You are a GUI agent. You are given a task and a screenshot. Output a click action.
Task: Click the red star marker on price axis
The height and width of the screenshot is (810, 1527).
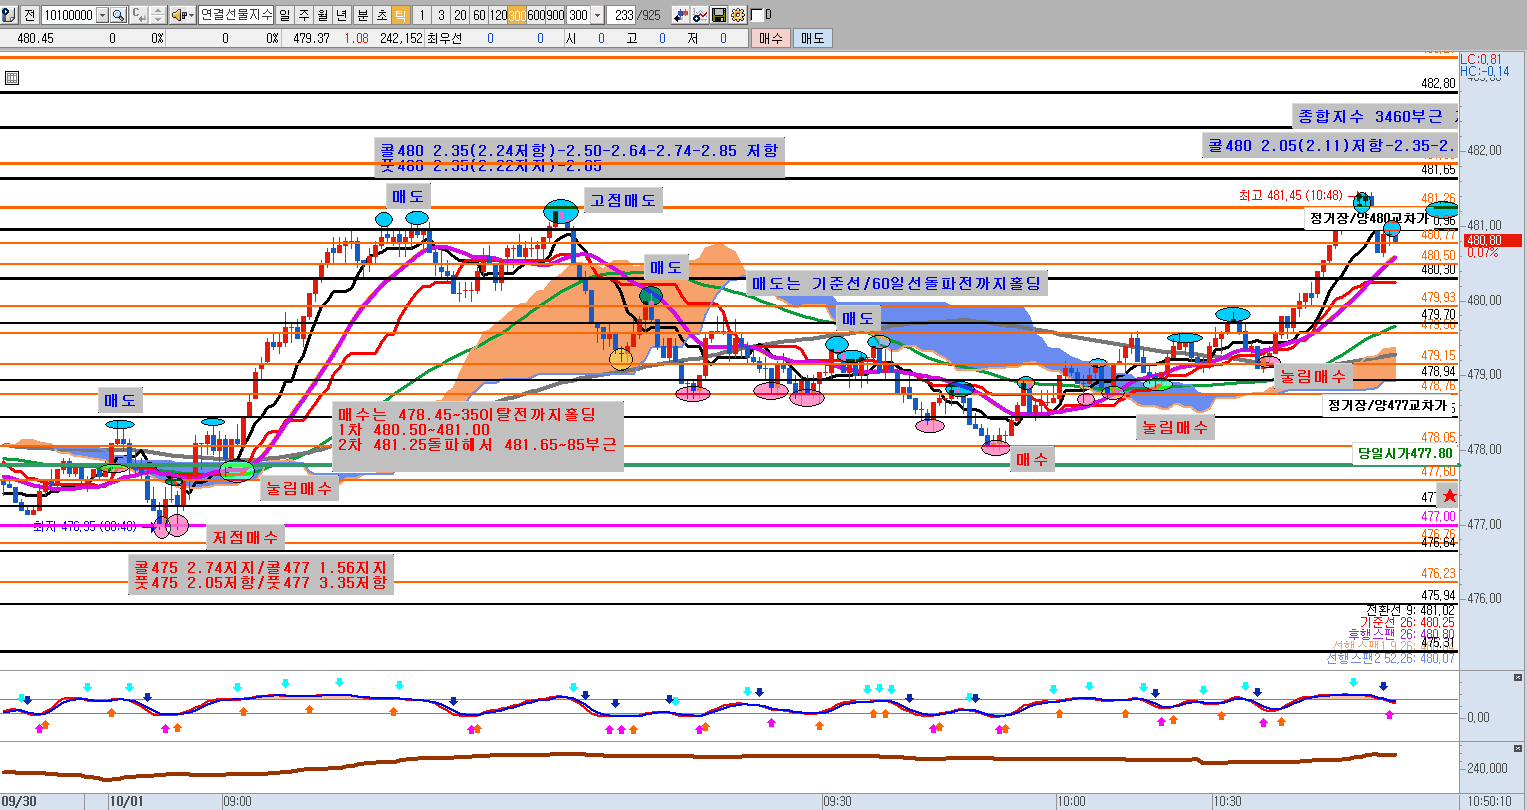1450,496
